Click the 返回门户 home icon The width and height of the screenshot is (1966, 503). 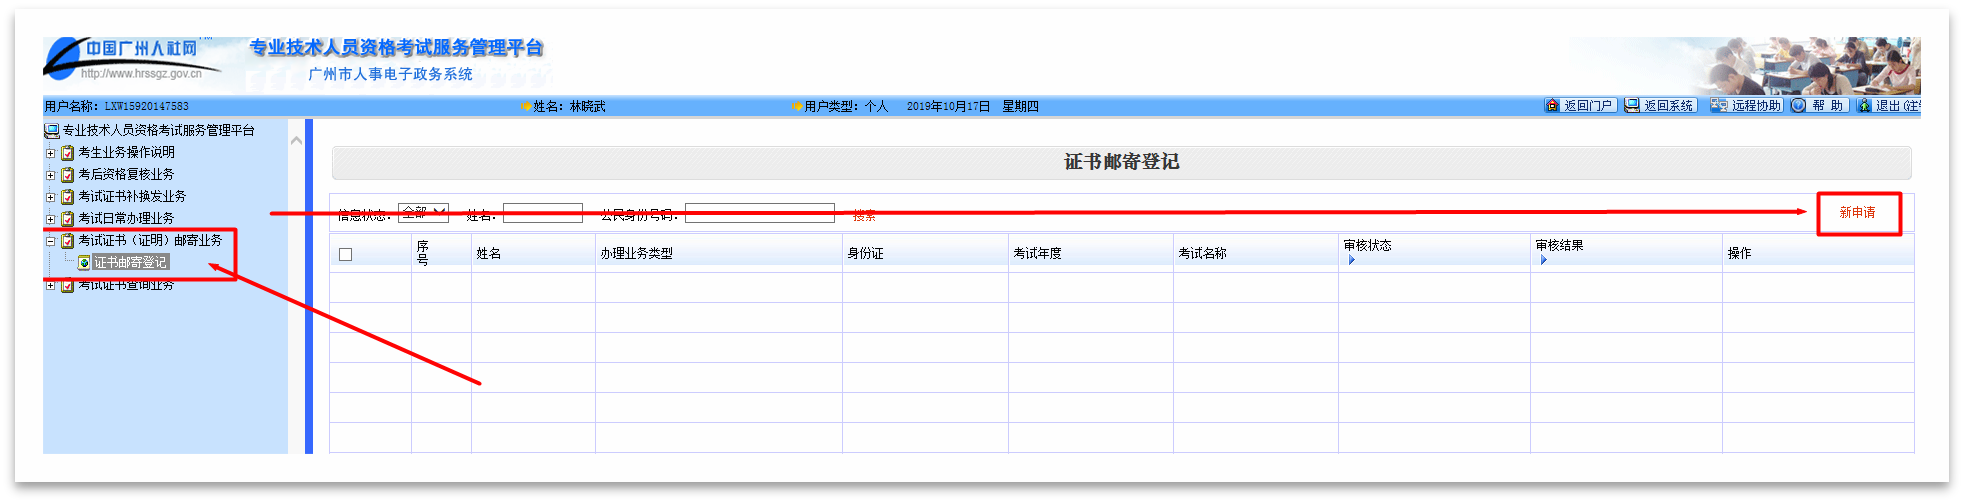point(1552,105)
